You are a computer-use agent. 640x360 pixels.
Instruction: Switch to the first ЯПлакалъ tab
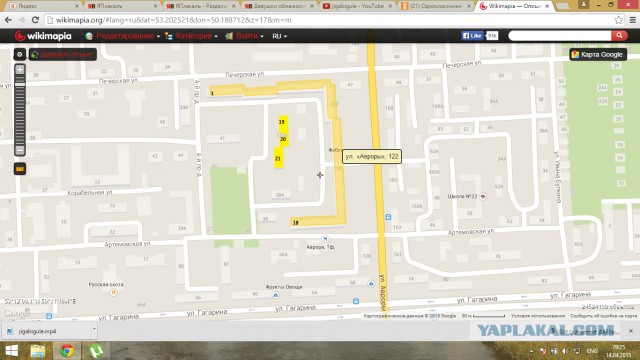[122, 6]
